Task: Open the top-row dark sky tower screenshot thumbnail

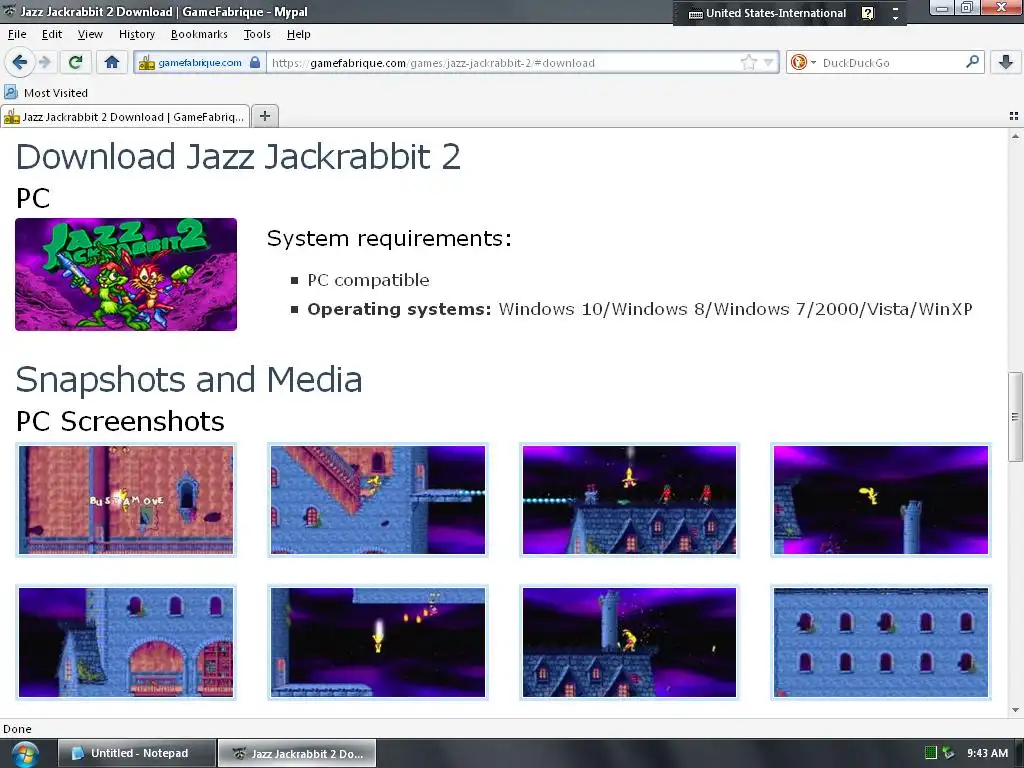Action: pyautogui.click(x=881, y=500)
